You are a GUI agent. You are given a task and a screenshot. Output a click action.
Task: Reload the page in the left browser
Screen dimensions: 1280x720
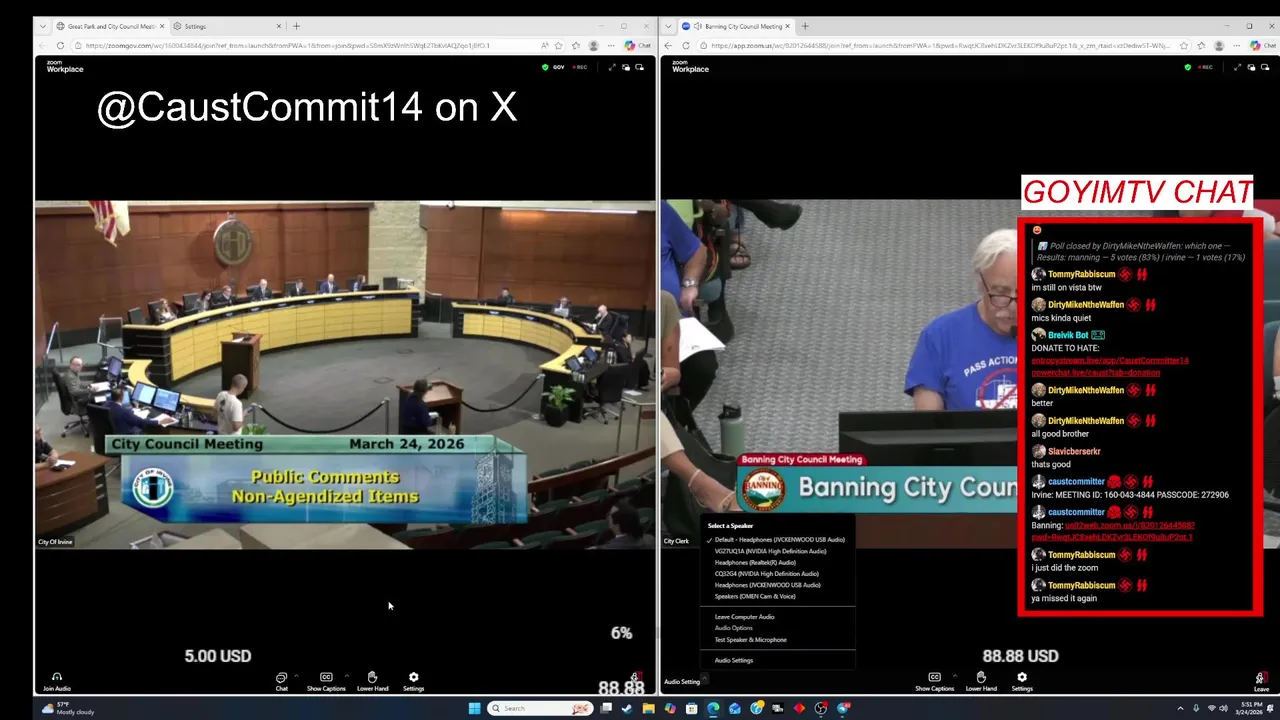pyautogui.click(x=60, y=45)
